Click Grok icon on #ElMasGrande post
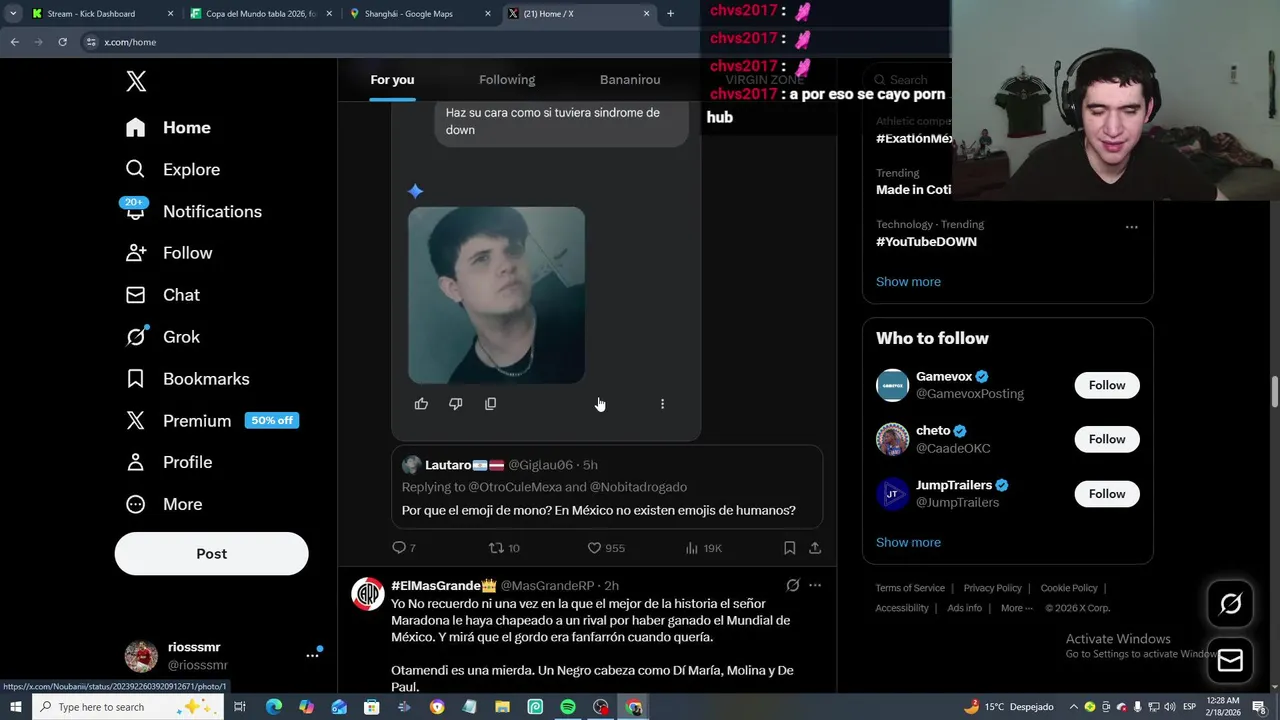 (792, 586)
